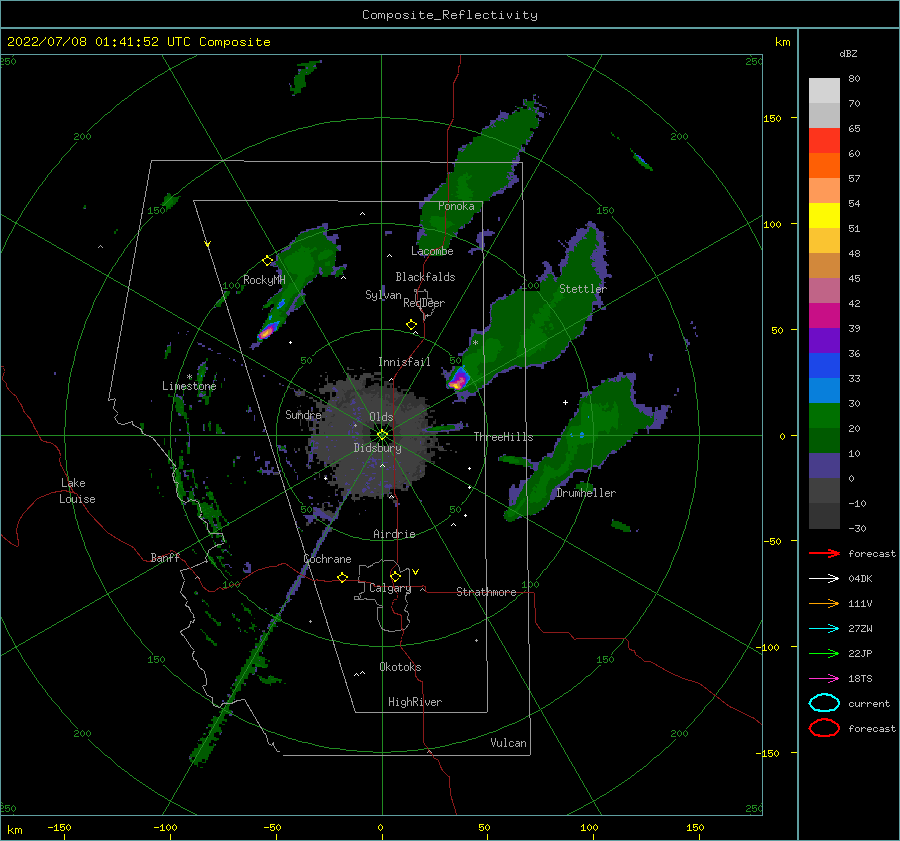The height and width of the screenshot is (841, 900).
Task: Select the orange 111V arrow legend icon
Action: click(824, 603)
